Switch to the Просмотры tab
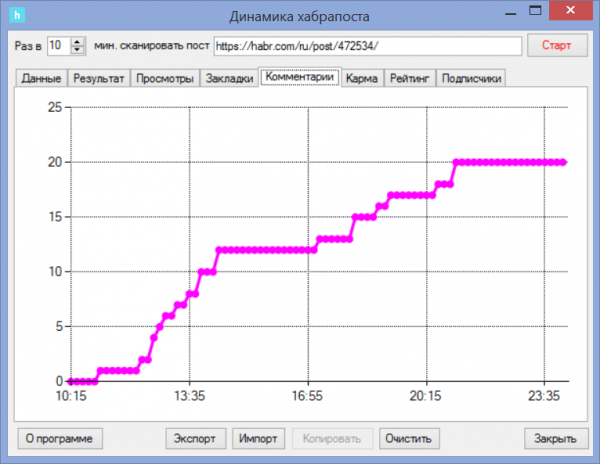 pos(165,79)
